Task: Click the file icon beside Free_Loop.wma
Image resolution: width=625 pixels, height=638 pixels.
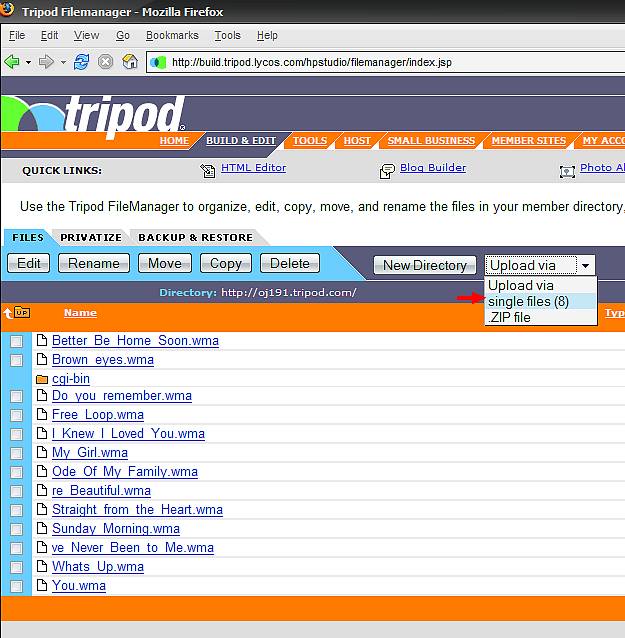Action: [x=42, y=414]
